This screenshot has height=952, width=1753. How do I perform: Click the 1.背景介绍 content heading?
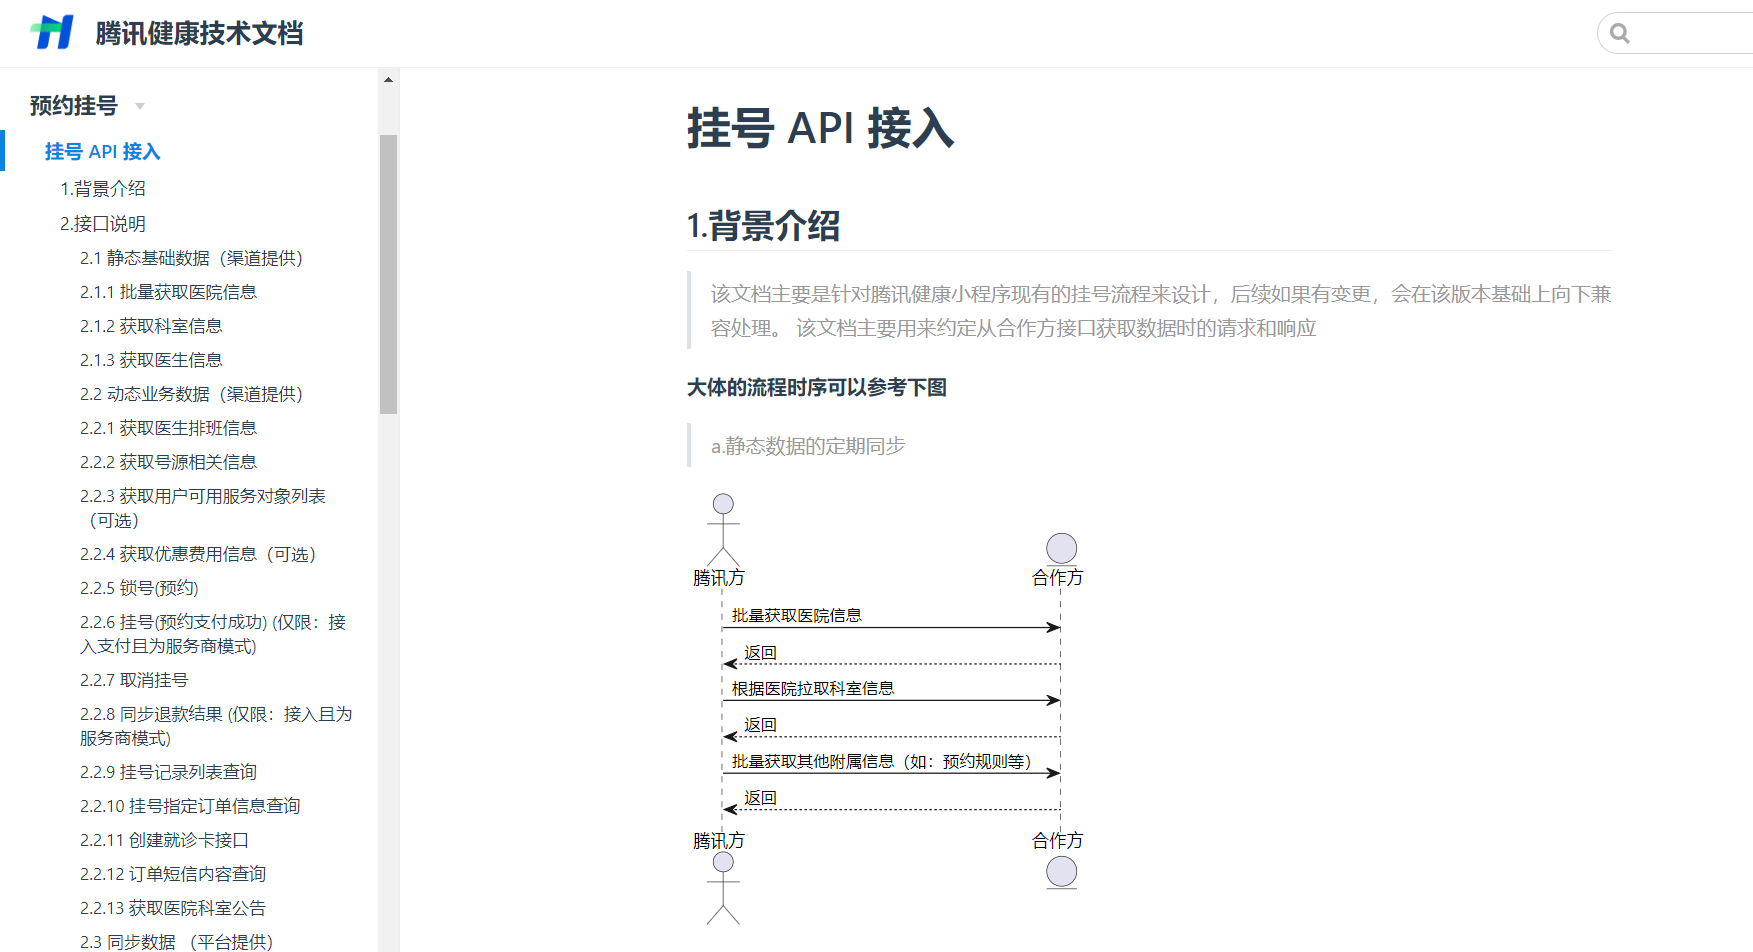click(763, 226)
